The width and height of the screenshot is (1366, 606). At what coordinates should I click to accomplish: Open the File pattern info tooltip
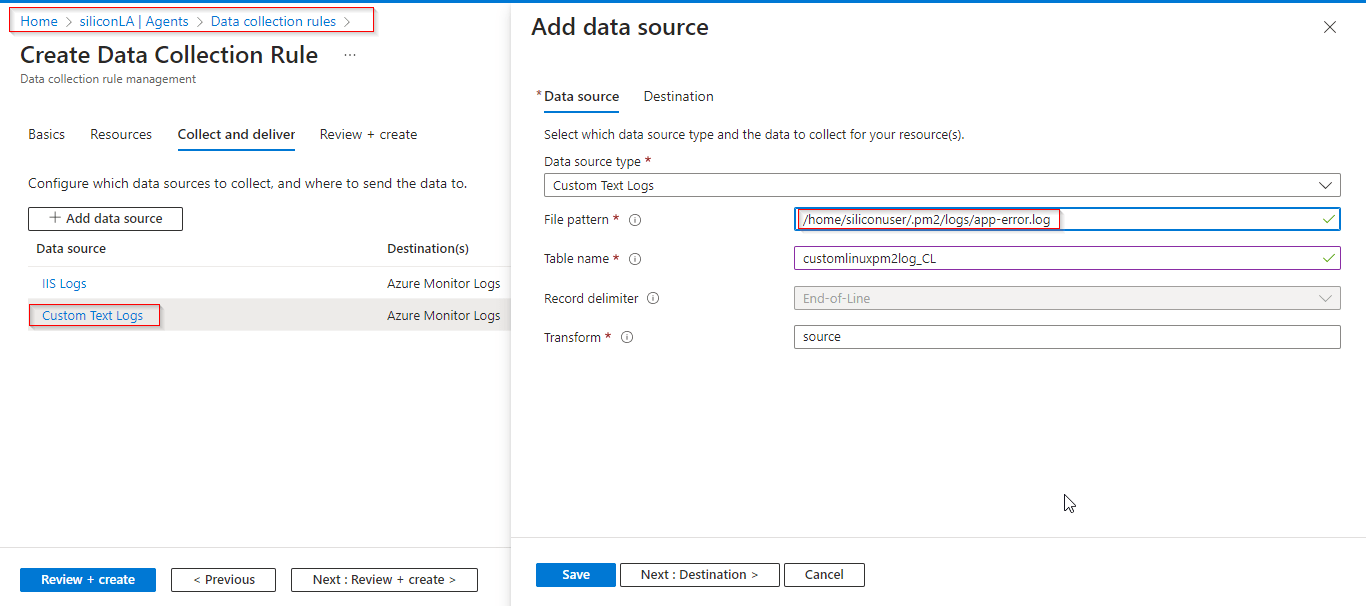pyautogui.click(x=635, y=219)
